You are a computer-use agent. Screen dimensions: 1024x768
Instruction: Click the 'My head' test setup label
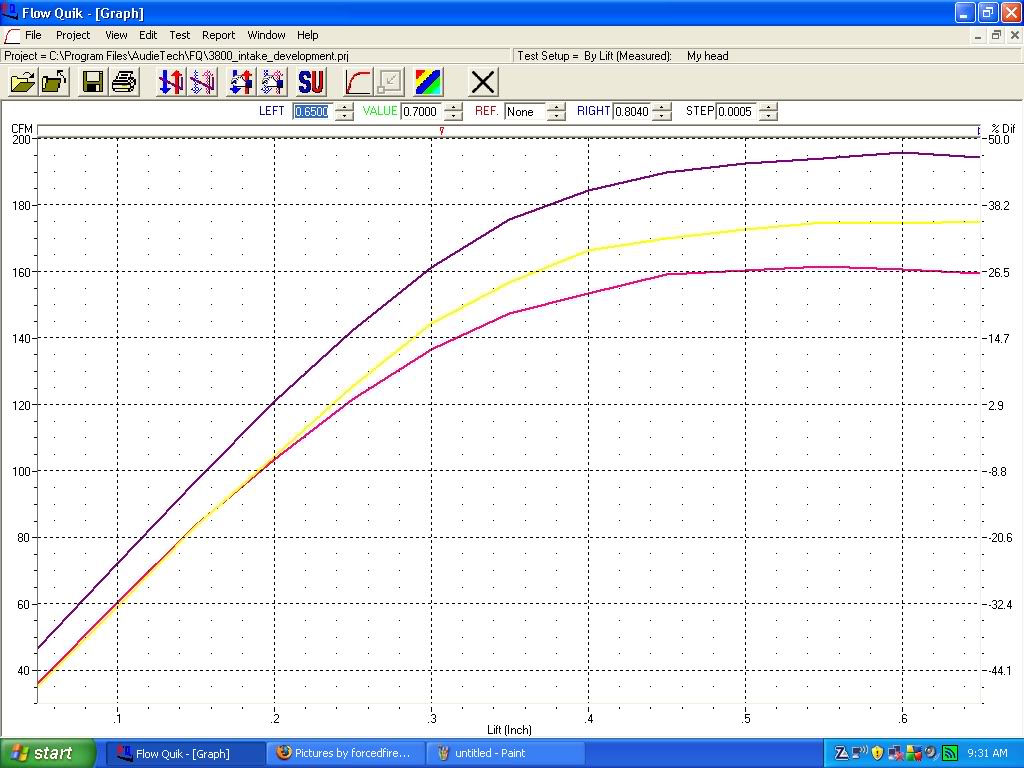[707, 56]
